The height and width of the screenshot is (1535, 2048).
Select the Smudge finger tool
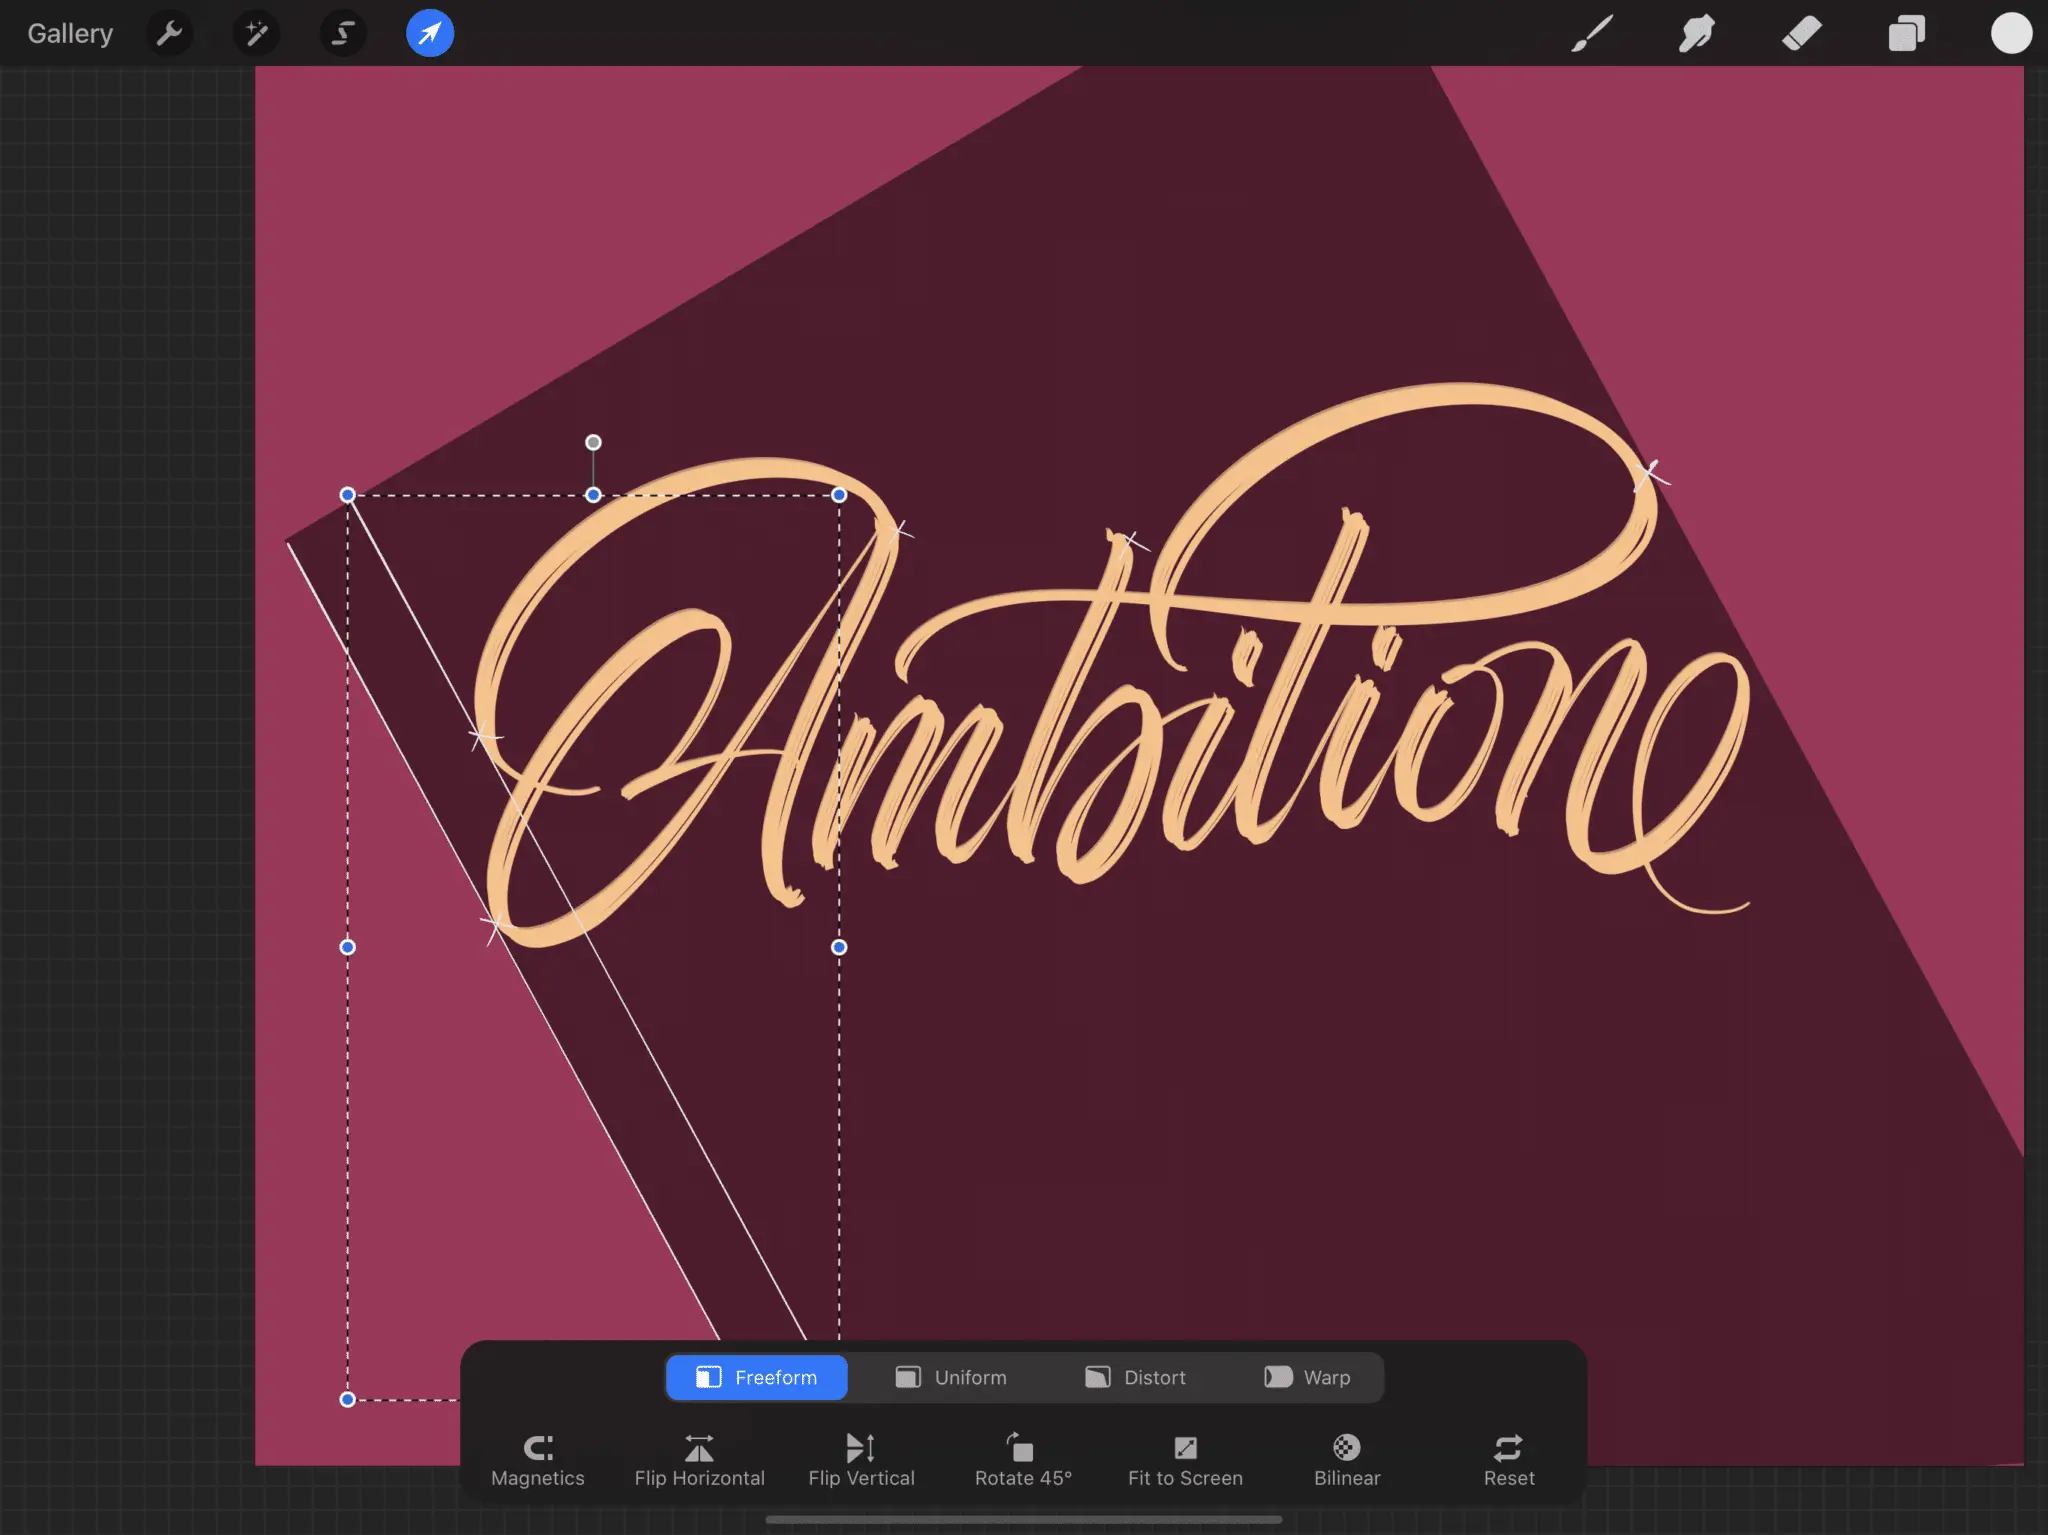click(x=1697, y=34)
